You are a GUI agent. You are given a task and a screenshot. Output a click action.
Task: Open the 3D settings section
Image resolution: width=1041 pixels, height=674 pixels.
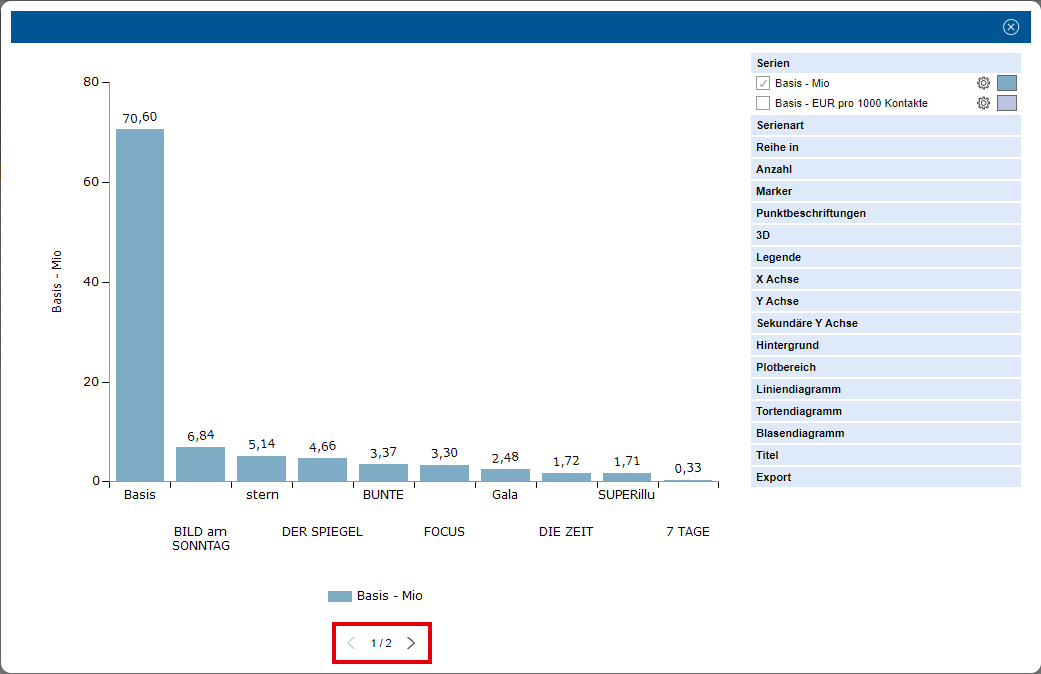click(885, 235)
